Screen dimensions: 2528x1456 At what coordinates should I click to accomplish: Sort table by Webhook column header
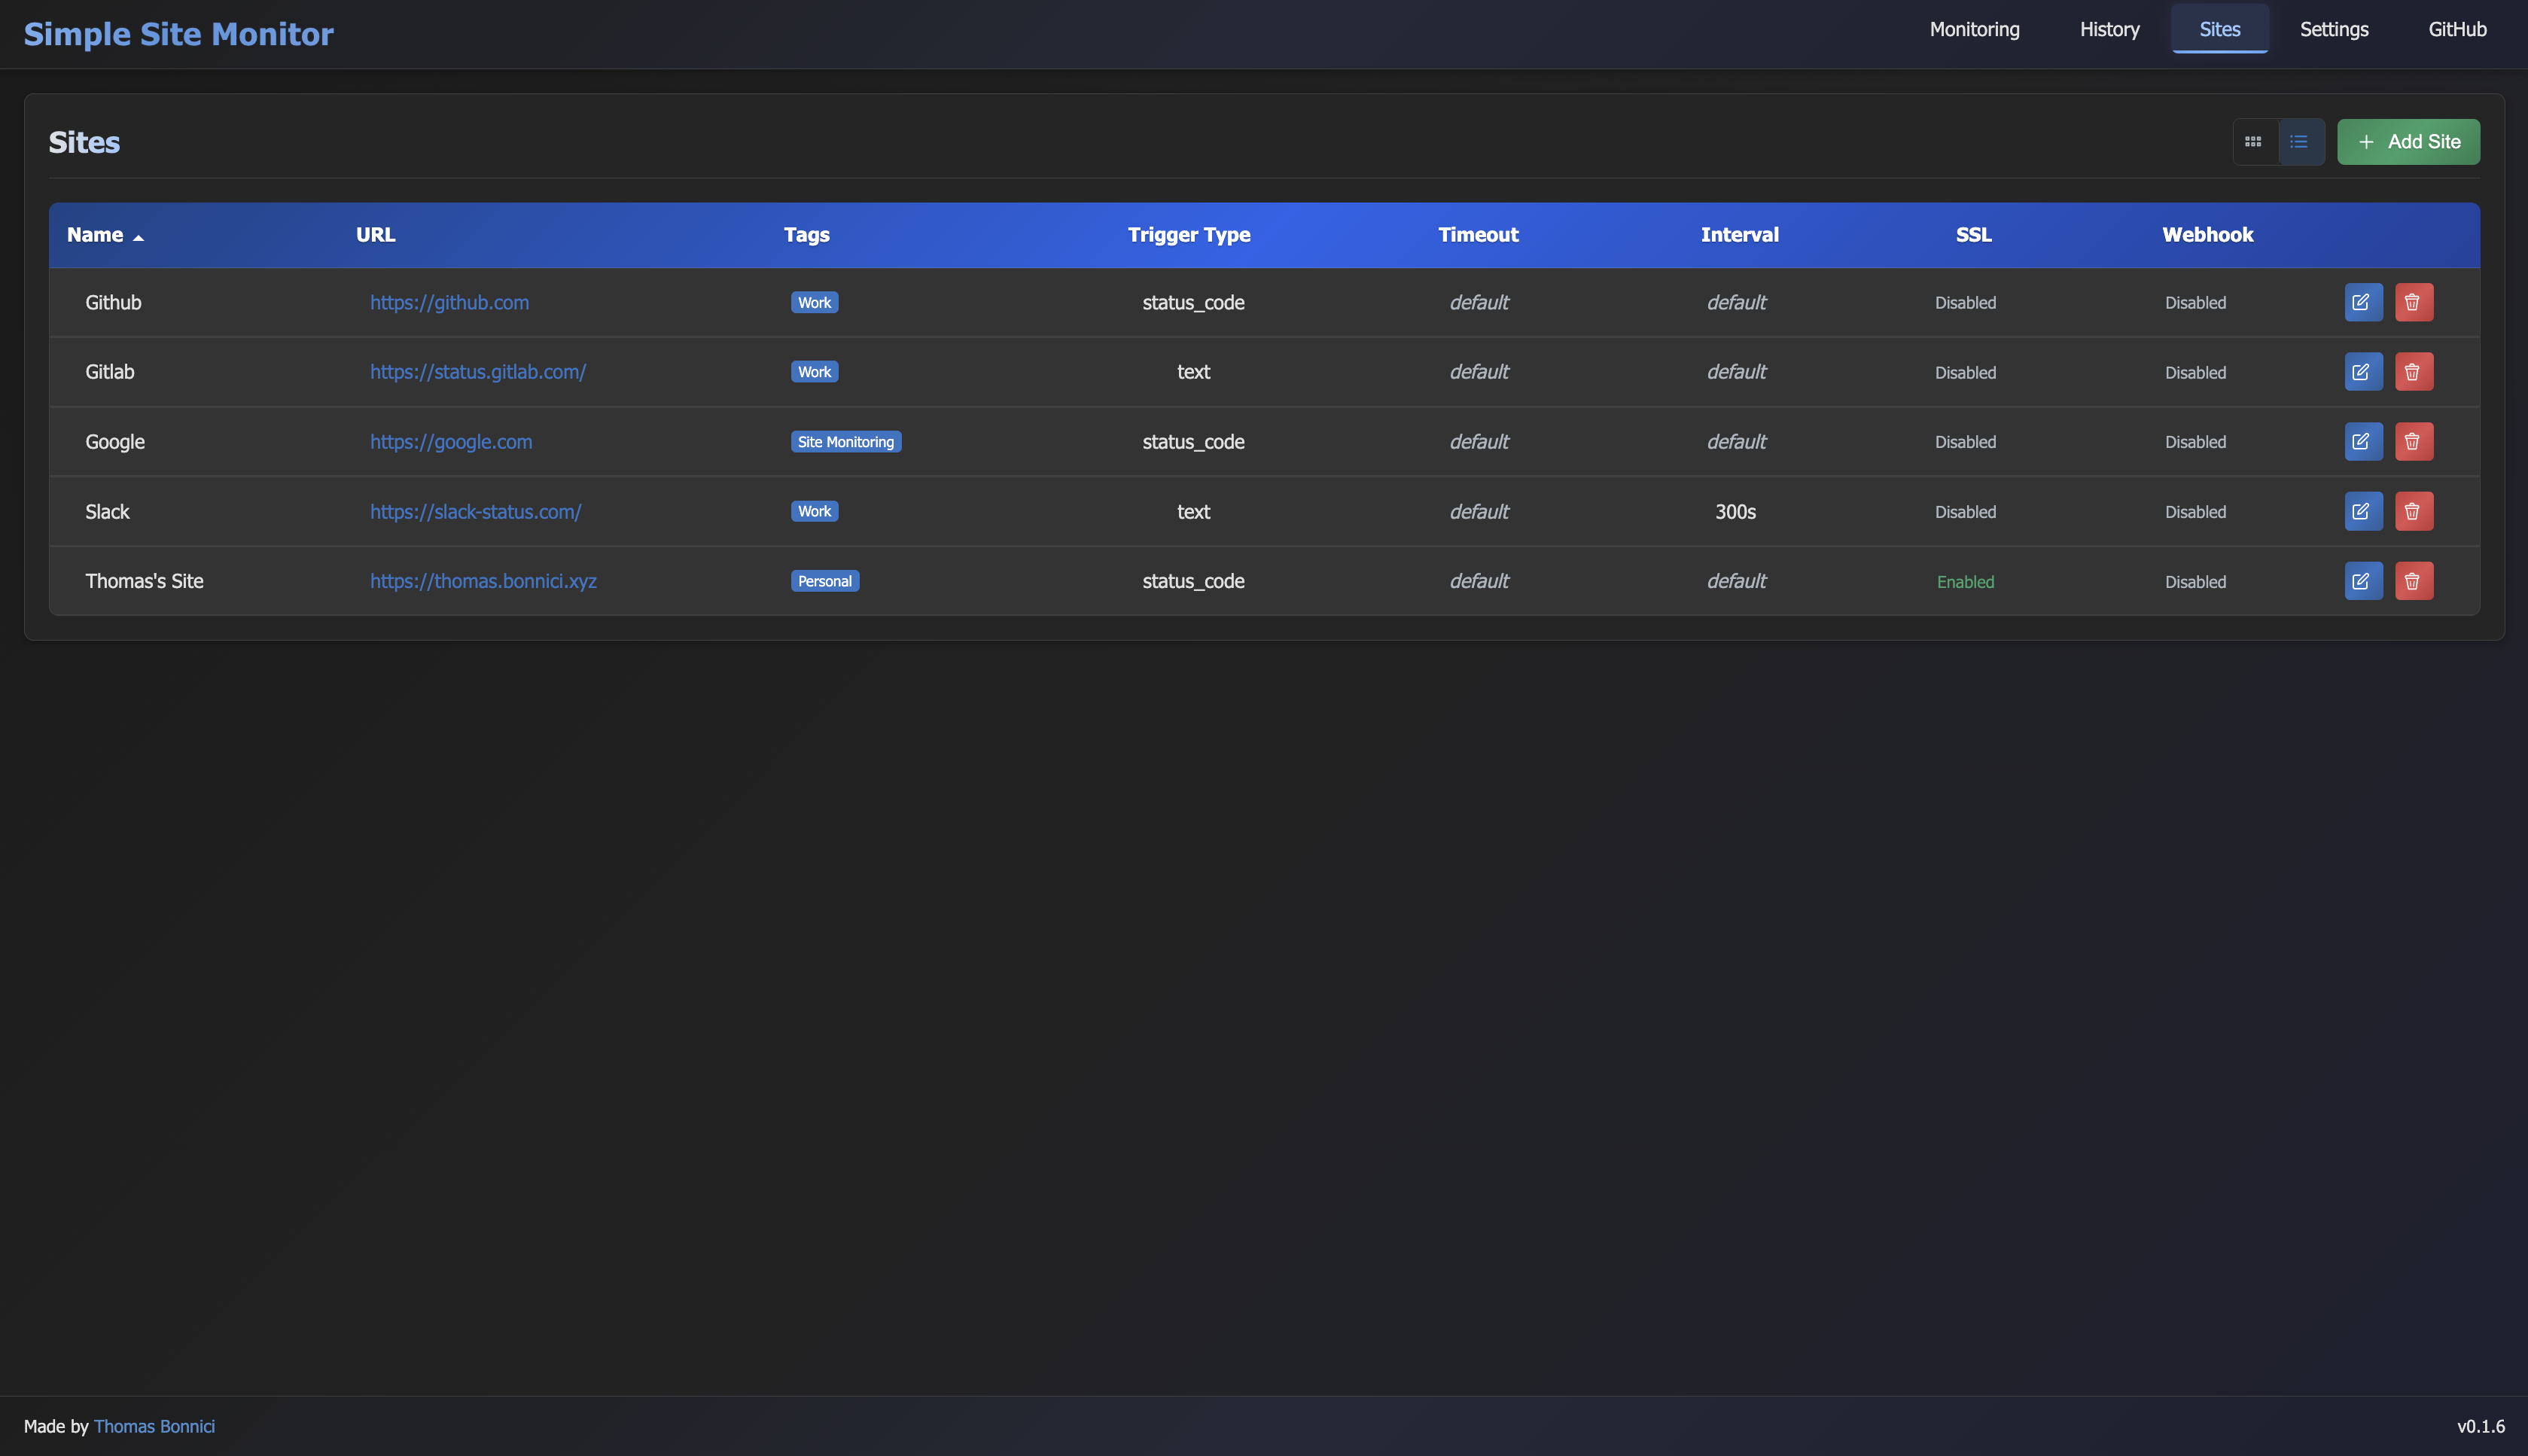pyautogui.click(x=2207, y=235)
